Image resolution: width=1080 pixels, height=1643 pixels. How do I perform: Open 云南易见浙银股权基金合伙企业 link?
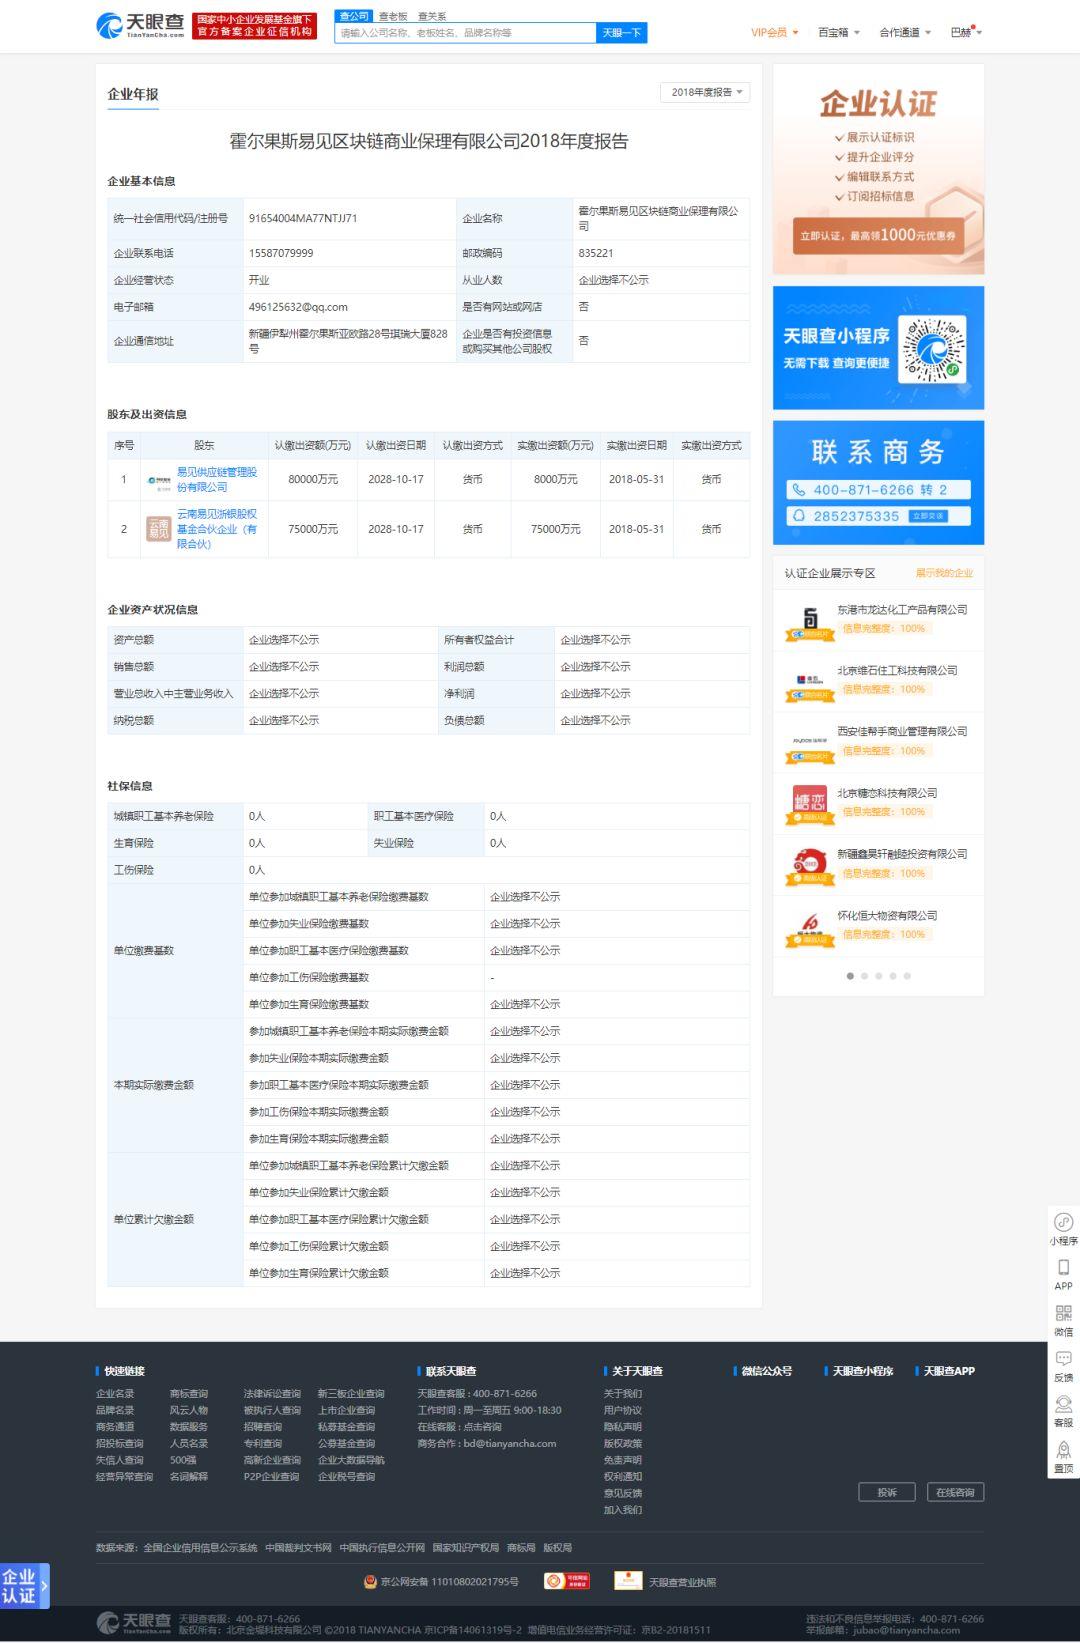(x=217, y=529)
